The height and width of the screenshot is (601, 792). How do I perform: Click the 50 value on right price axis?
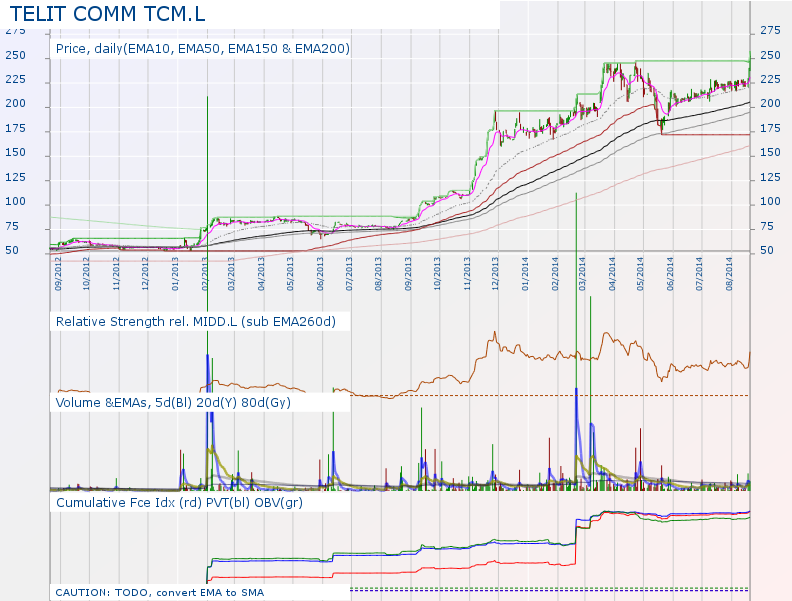(x=767, y=250)
